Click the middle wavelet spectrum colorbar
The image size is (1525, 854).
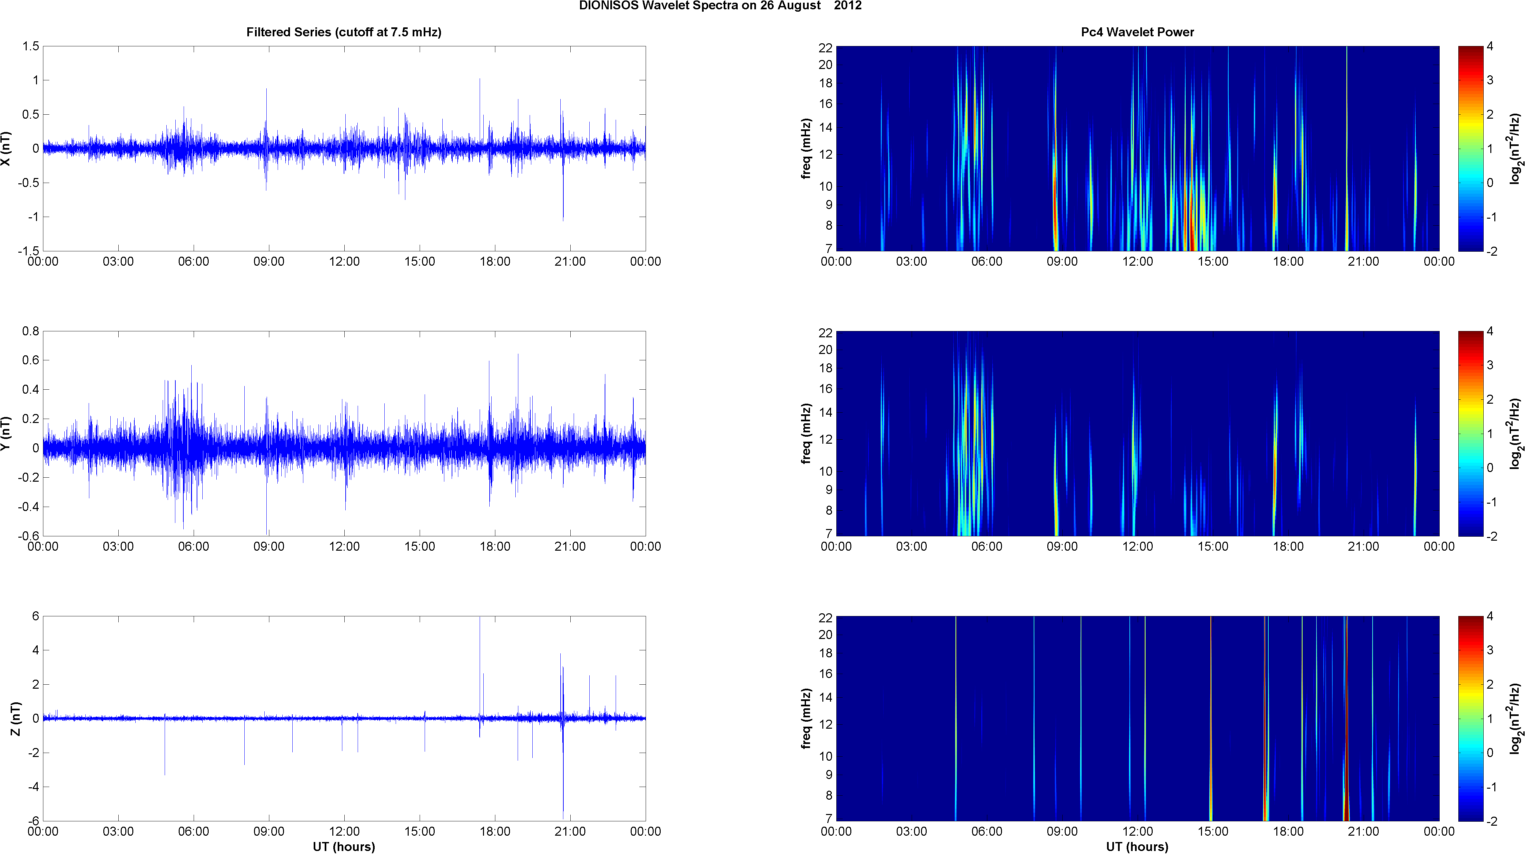click(1469, 433)
